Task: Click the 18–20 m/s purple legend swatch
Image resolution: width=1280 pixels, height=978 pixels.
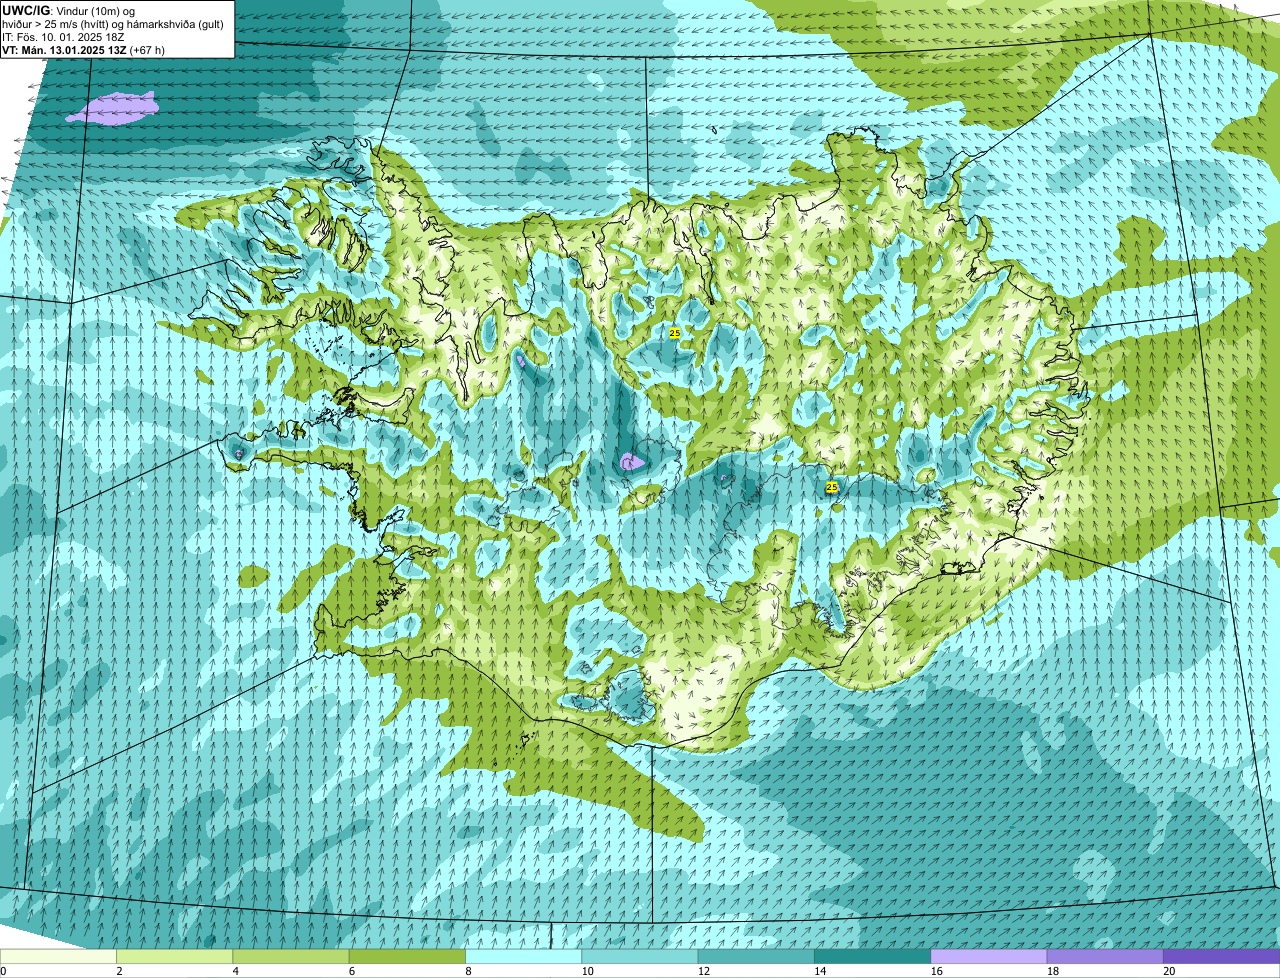Action: click(1105, 957)
